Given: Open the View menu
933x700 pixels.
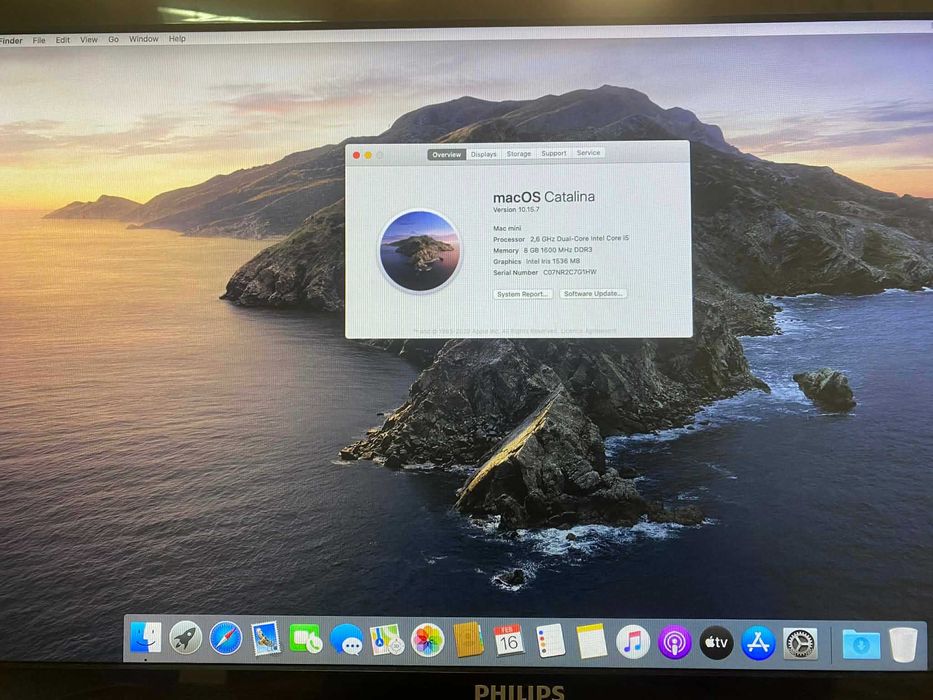Looking at the screenshot, I should click(x=89, y=39).
